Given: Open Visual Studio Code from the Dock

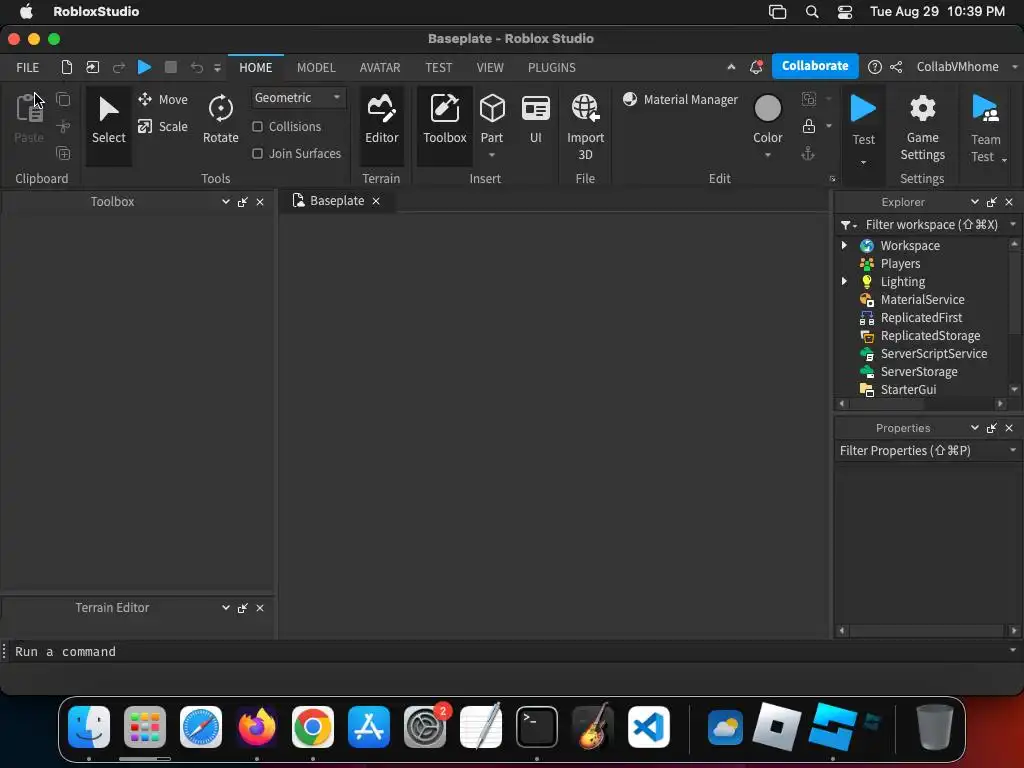Looking at the screenshot, I should pyautogui.click(x=648, y=727).
